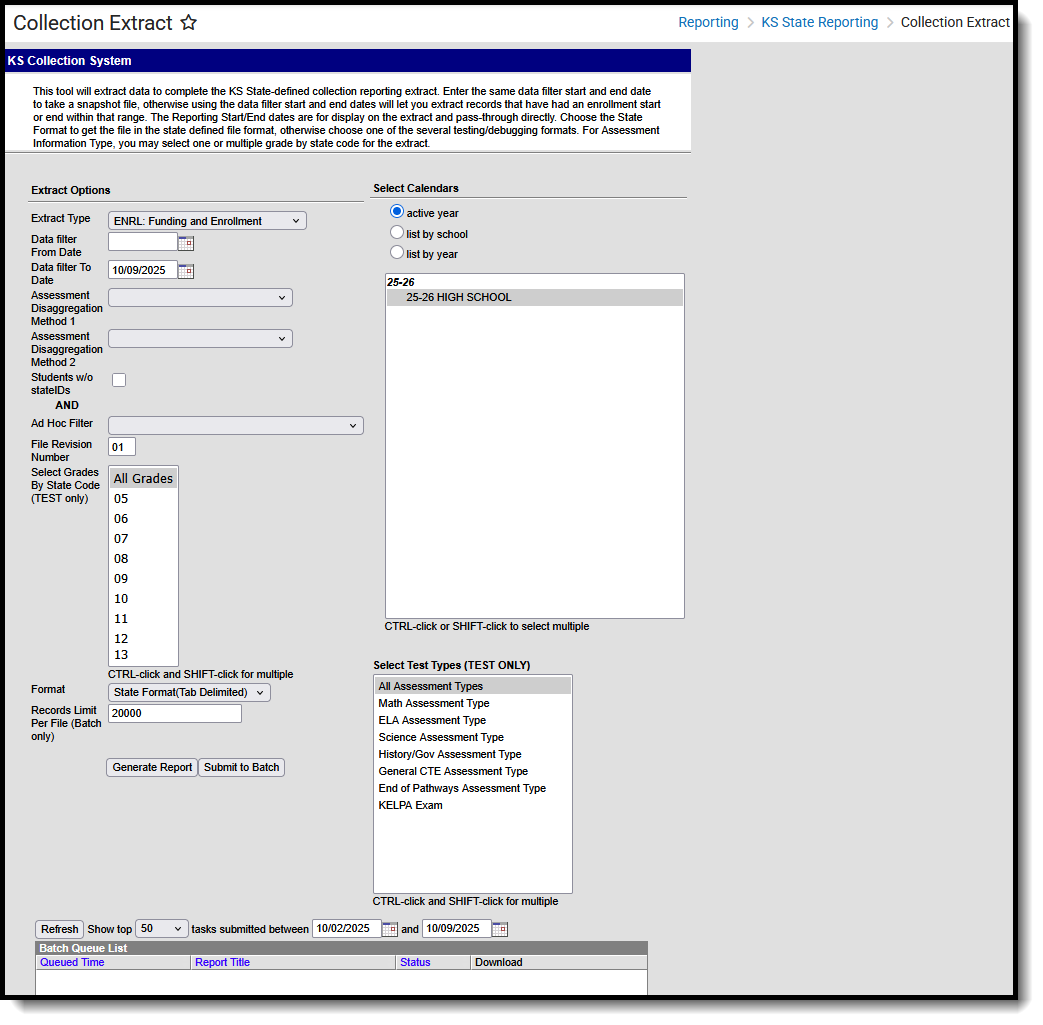Viewport: 1043px width, 1025px height.
Task: Open the tasks submitted end date calendar picker
Action: (x=499, y=929)
